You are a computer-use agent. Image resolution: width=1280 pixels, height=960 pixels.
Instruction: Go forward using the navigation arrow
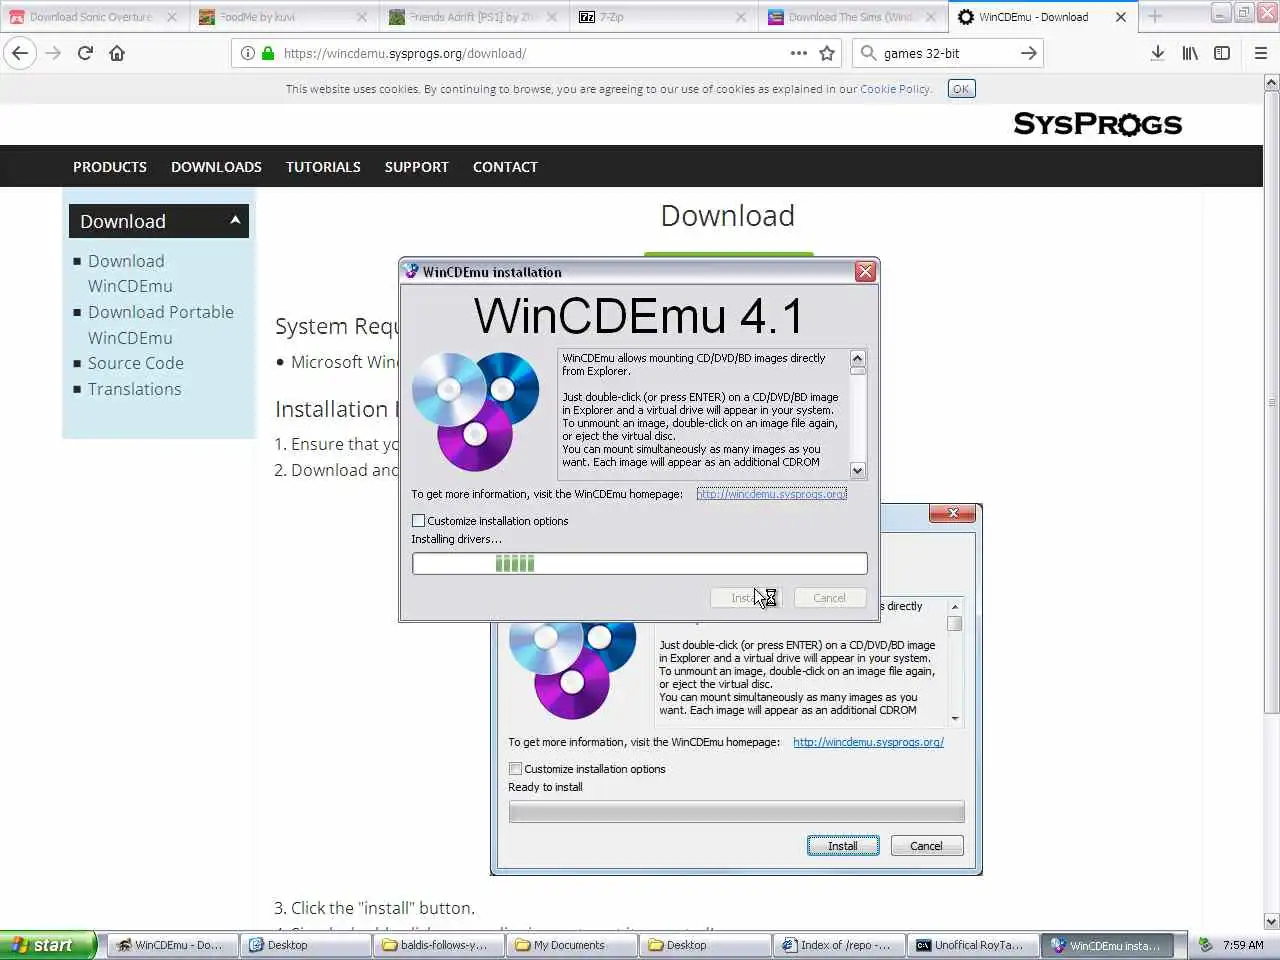(53, 53)
